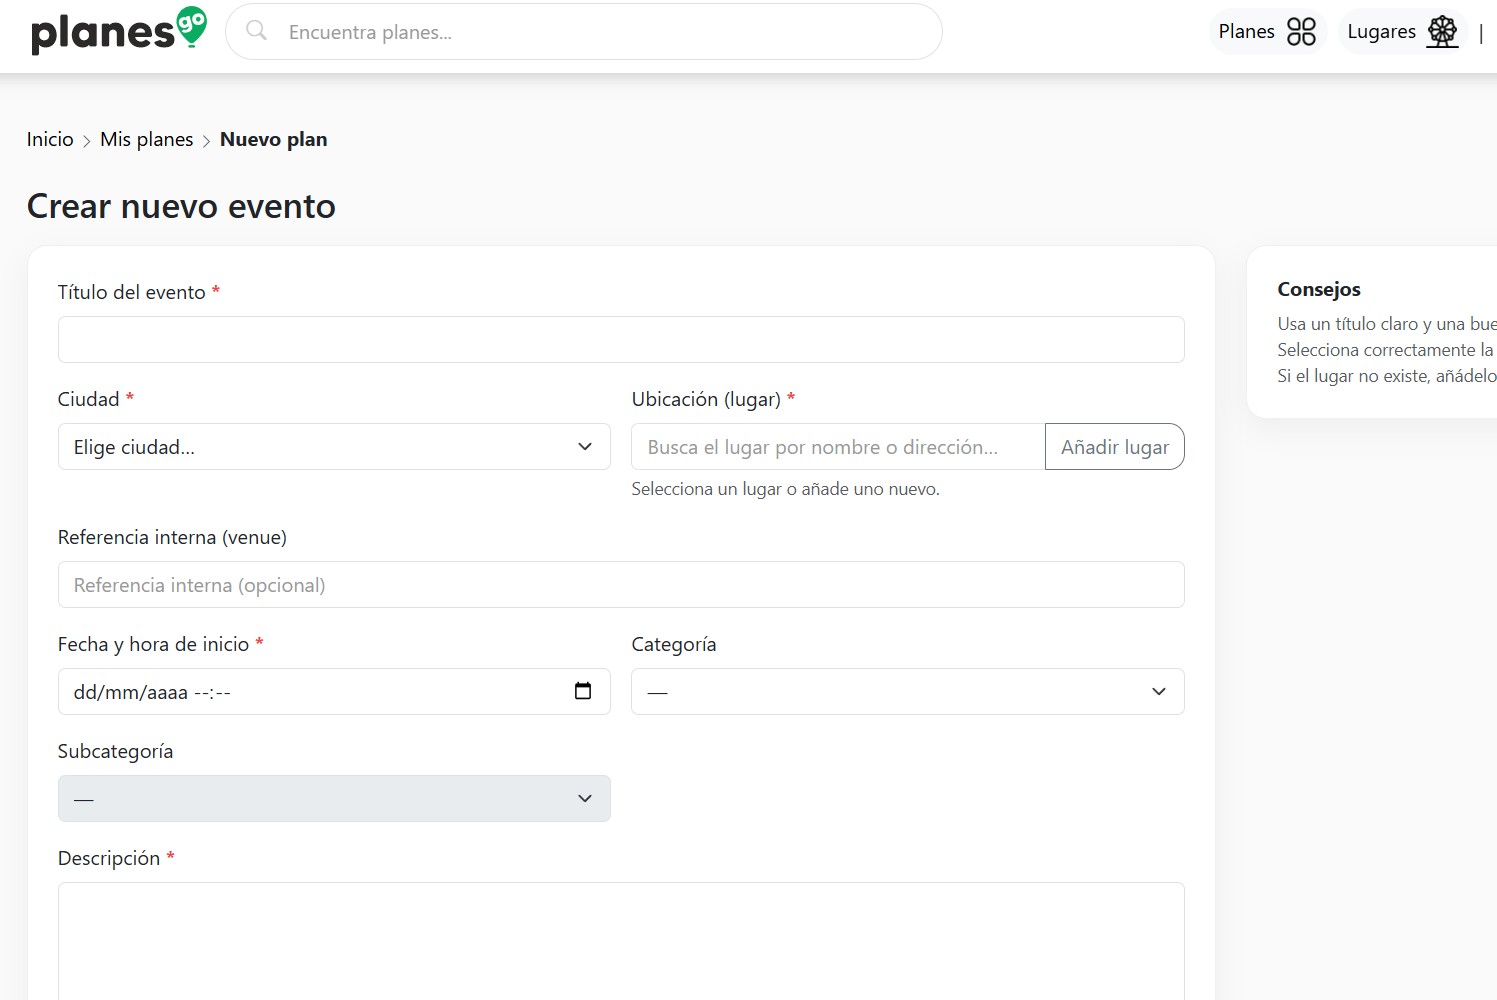Click into the Descripción text area

(x=621, y=940)
